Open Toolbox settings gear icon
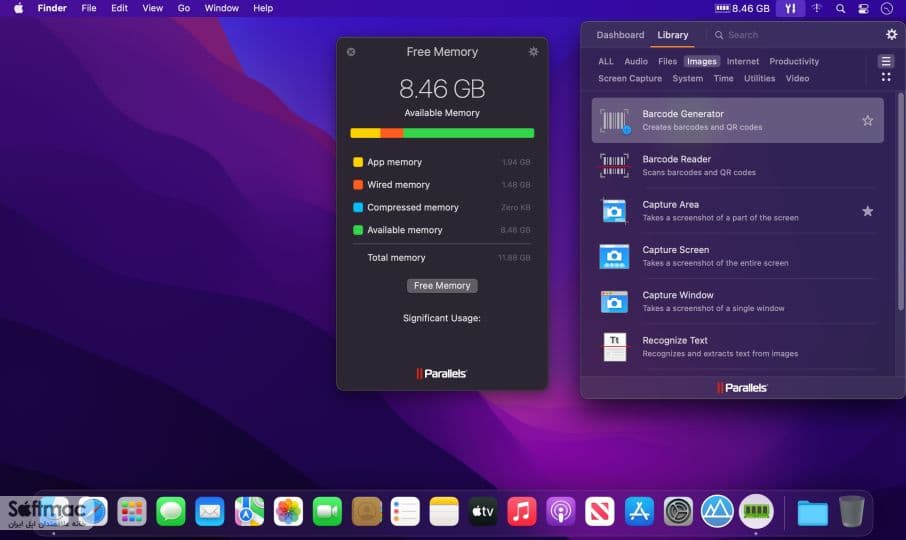The height and width of the screenshot is (540, 906). click(x=892, y=35)
